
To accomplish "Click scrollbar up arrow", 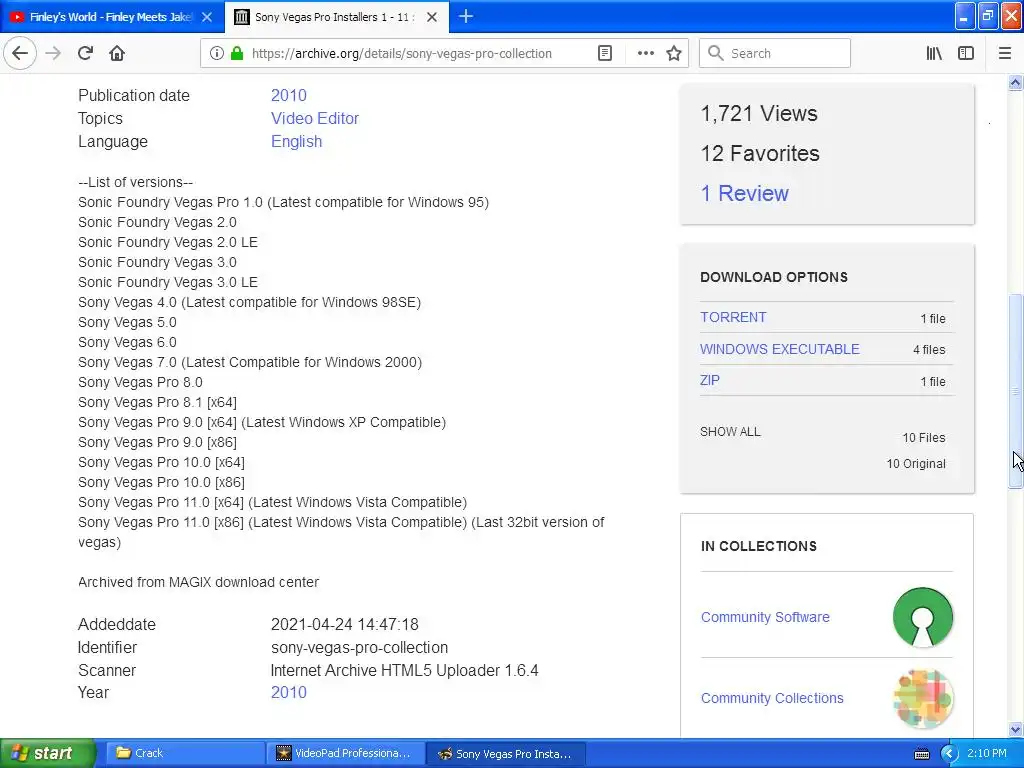I will tap(1015, 82).
